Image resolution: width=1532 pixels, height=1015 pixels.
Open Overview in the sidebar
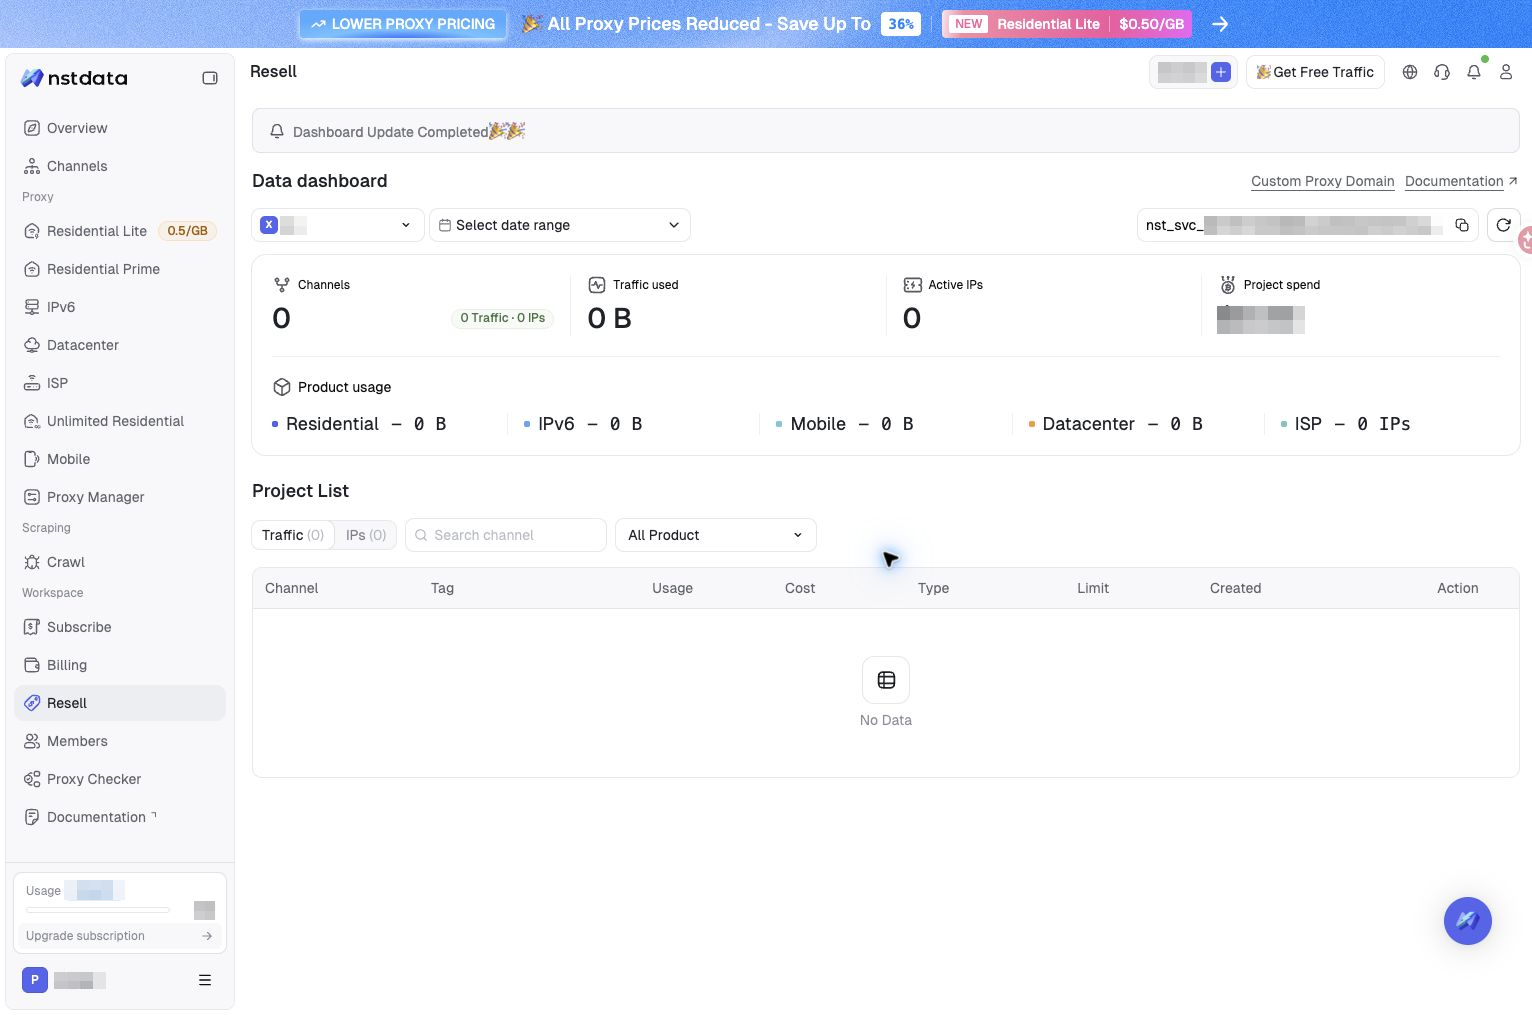[x=120, y=128]
